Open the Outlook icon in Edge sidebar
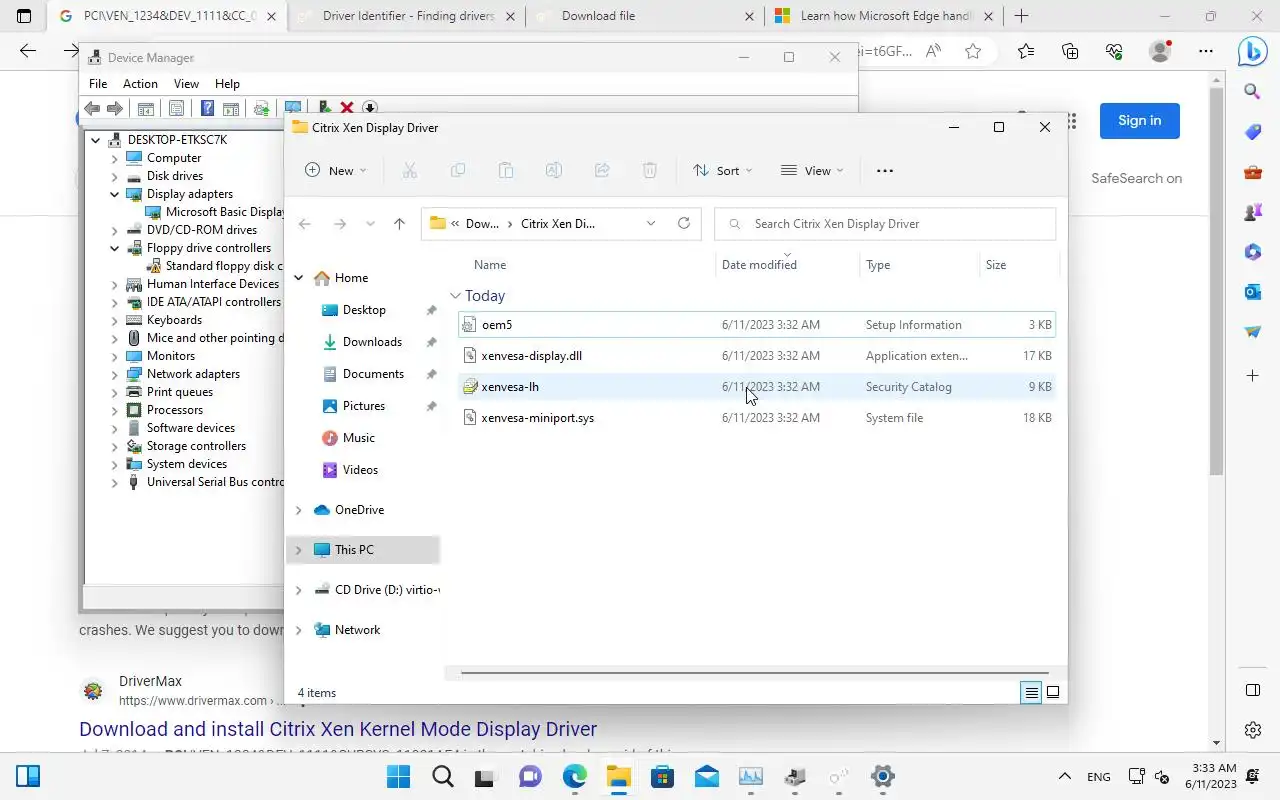This screenshot has height=800, width=1280. 1253,292
